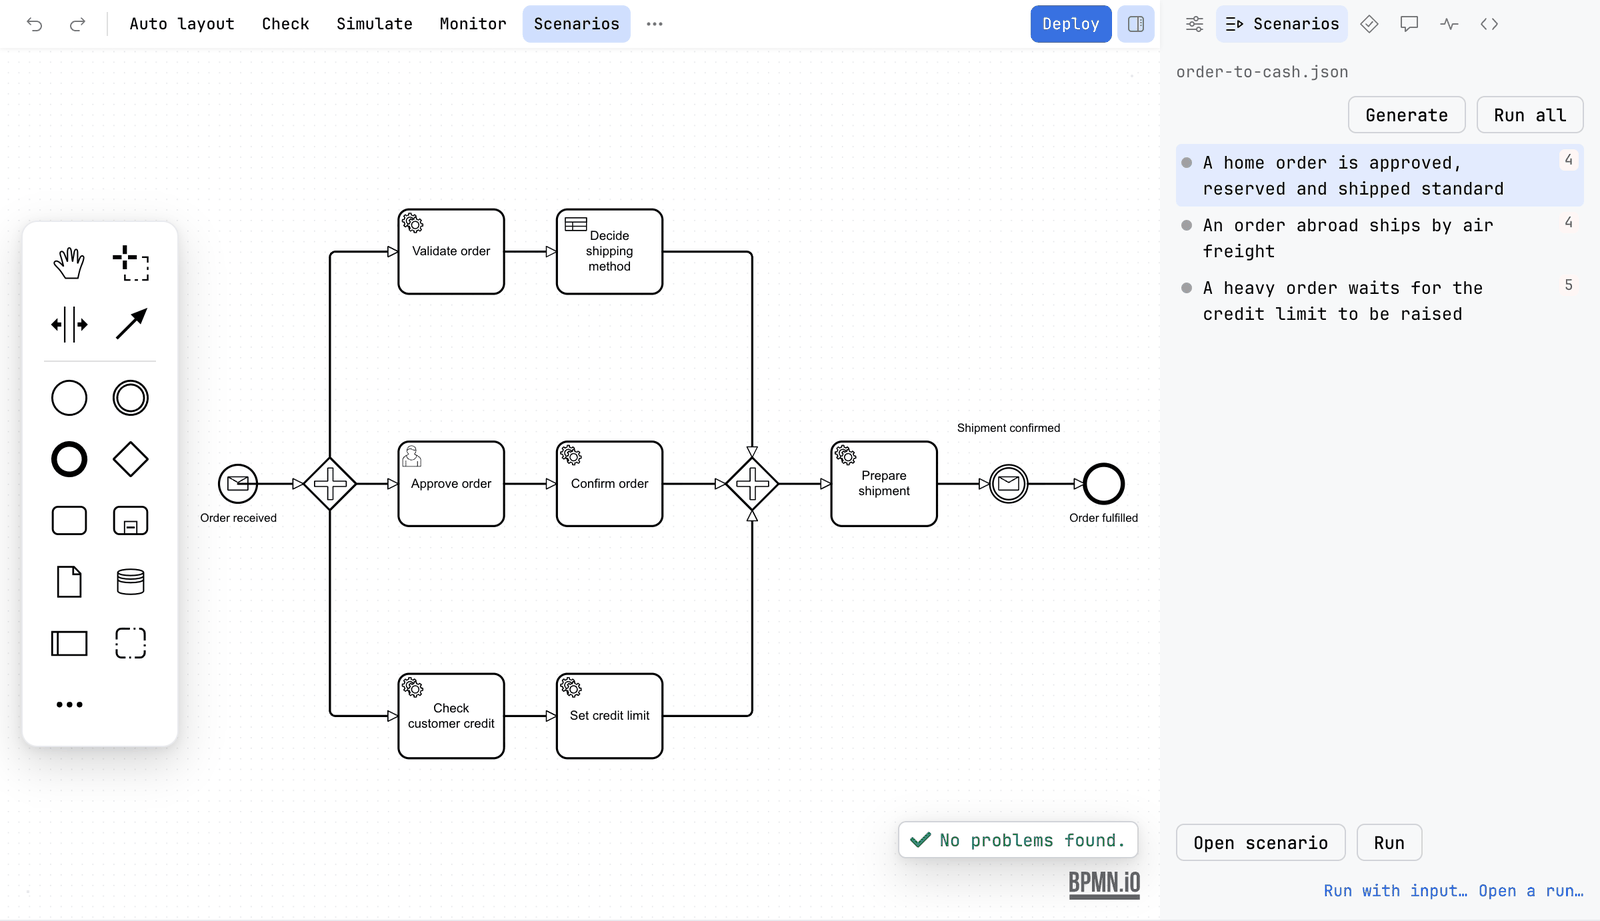Select the Approve order user task
Viewport: 1600px width, 921px height.
coord(451,484)
